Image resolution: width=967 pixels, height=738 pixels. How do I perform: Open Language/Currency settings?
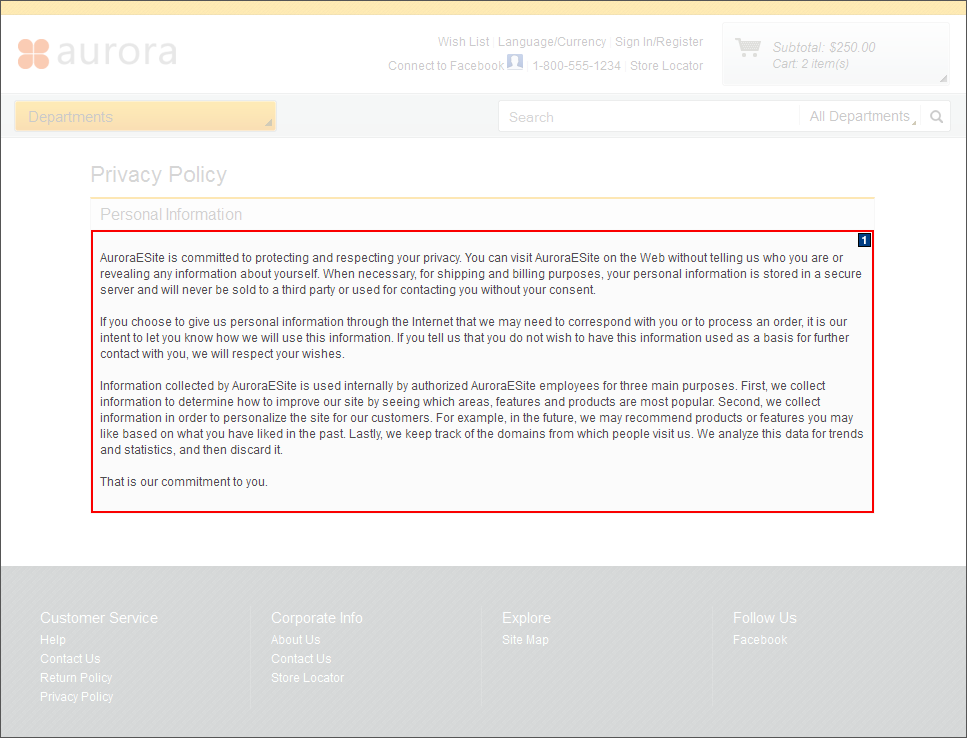click(x=552, y=42)
